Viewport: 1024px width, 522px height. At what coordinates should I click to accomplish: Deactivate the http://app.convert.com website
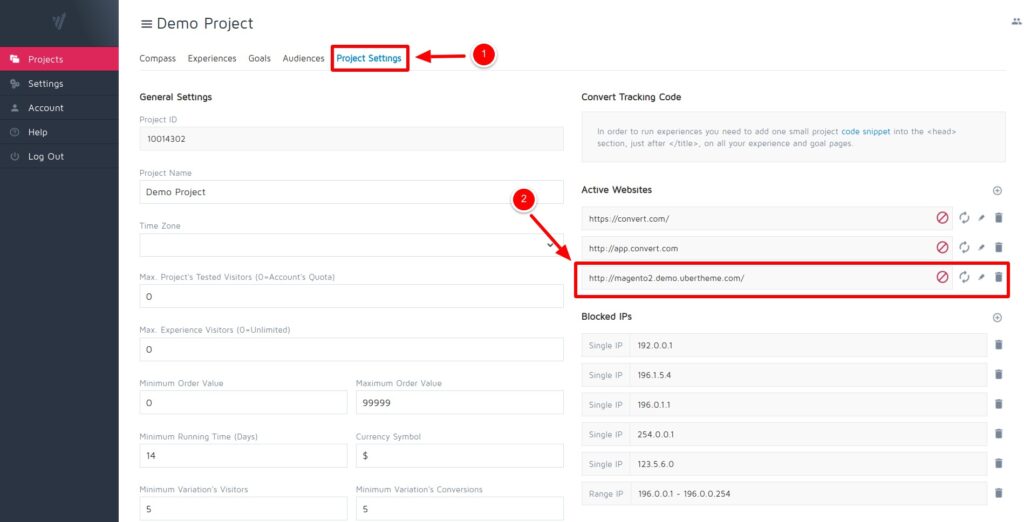point(942,248)
